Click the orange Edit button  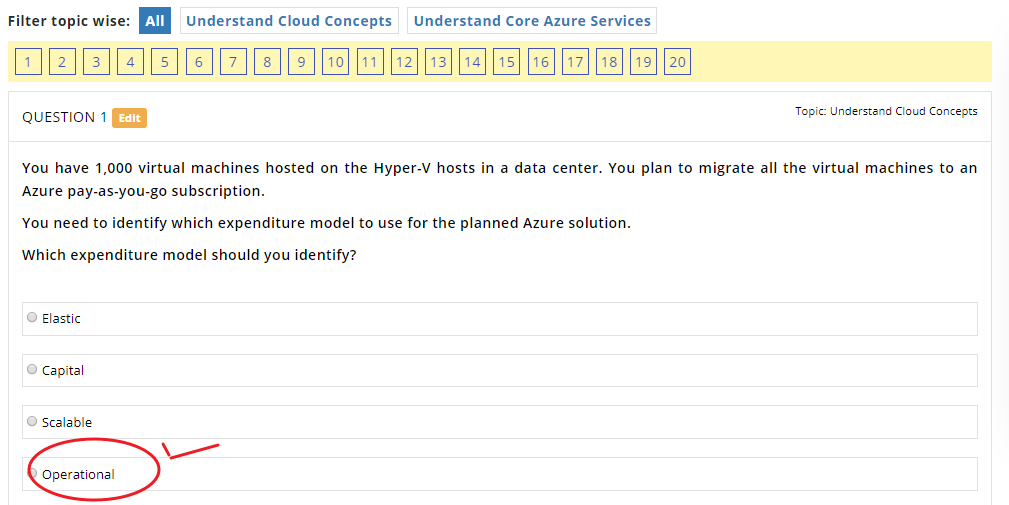point(129,118)
